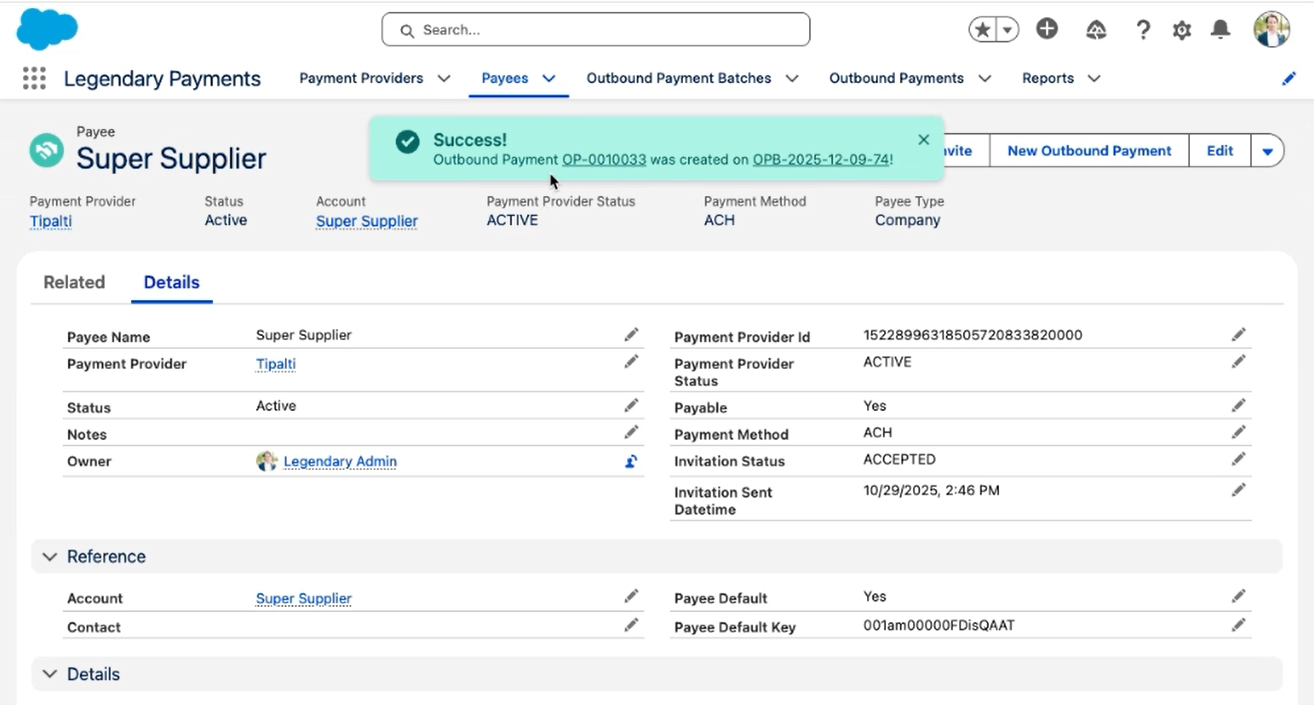Open the App Launcher grid icon
The height and width of the screenshot is (705, 1314).
[x=34, y=79]
